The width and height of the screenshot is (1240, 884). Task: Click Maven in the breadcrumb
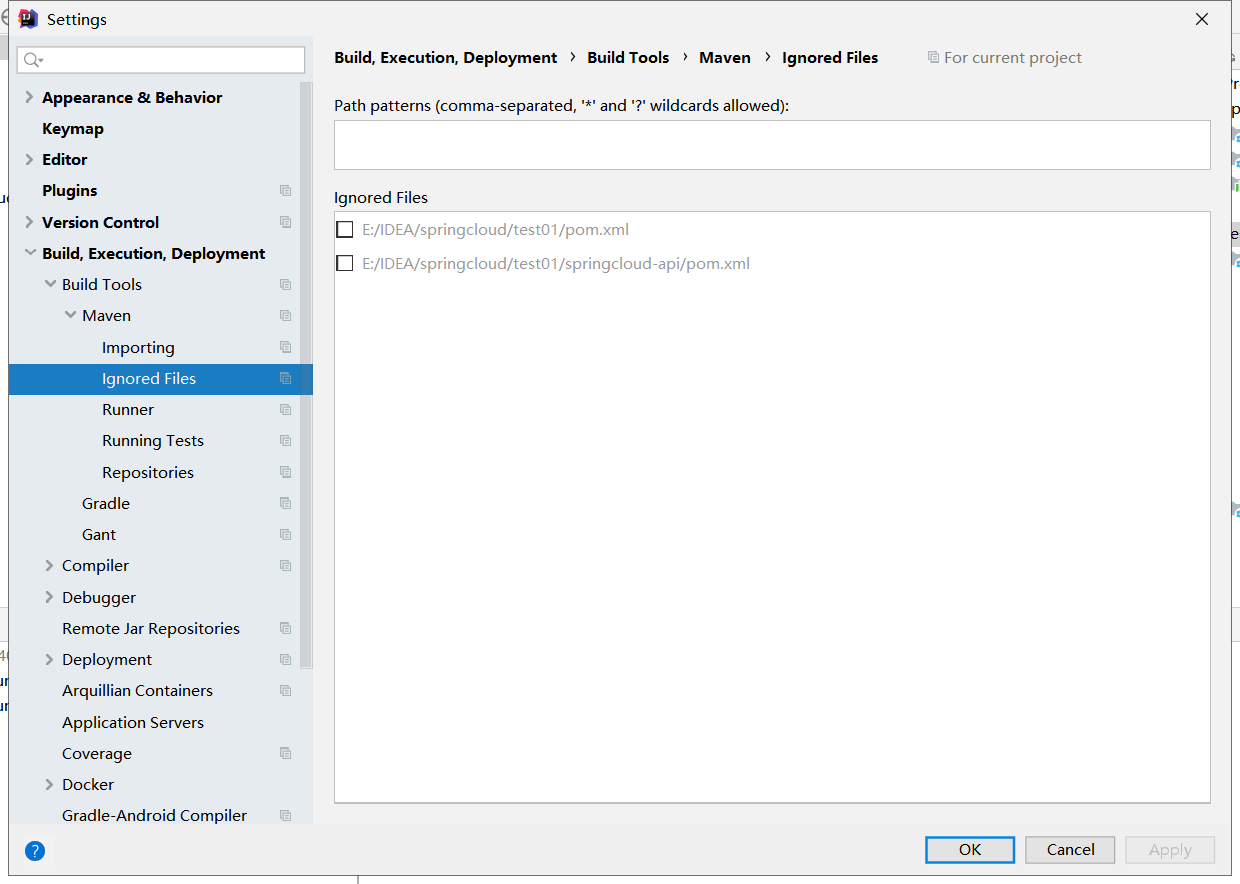tap(725, 58)
